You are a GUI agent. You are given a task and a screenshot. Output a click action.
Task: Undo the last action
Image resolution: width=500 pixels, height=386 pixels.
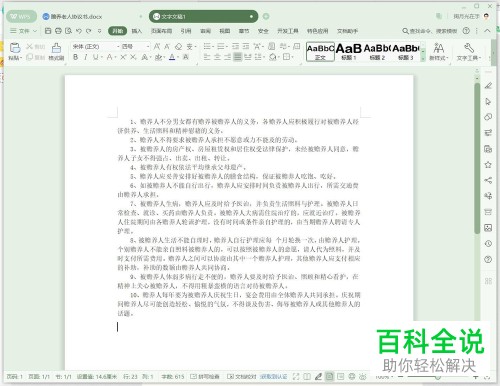pos(79,31)
